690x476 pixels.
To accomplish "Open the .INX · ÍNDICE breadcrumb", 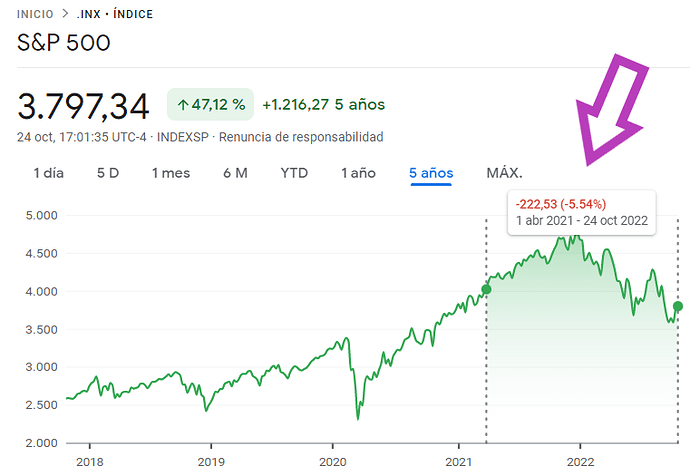I will (115, 14).
